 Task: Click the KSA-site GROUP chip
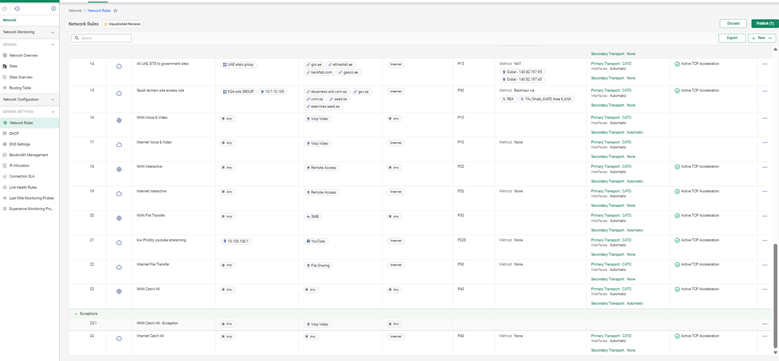tap(238, 92)
